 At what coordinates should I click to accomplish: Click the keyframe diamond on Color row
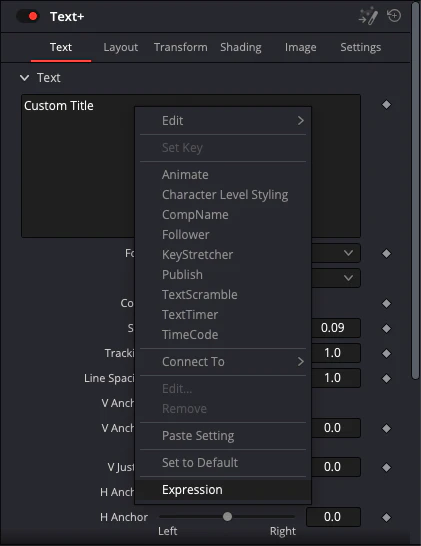(x=386, y=303)
